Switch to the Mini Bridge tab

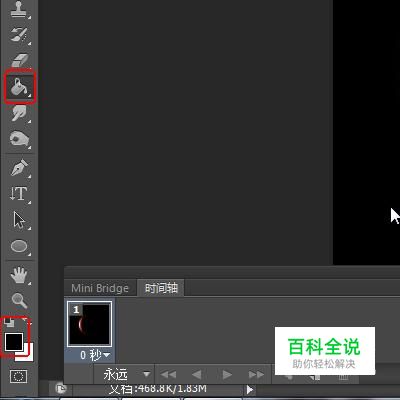tap(100, 288)
